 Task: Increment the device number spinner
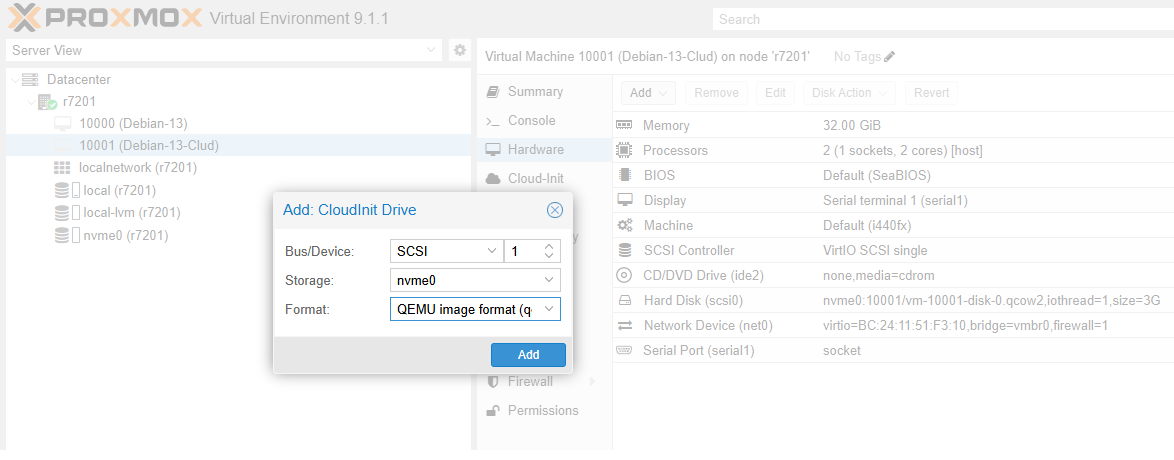point(549,246)
